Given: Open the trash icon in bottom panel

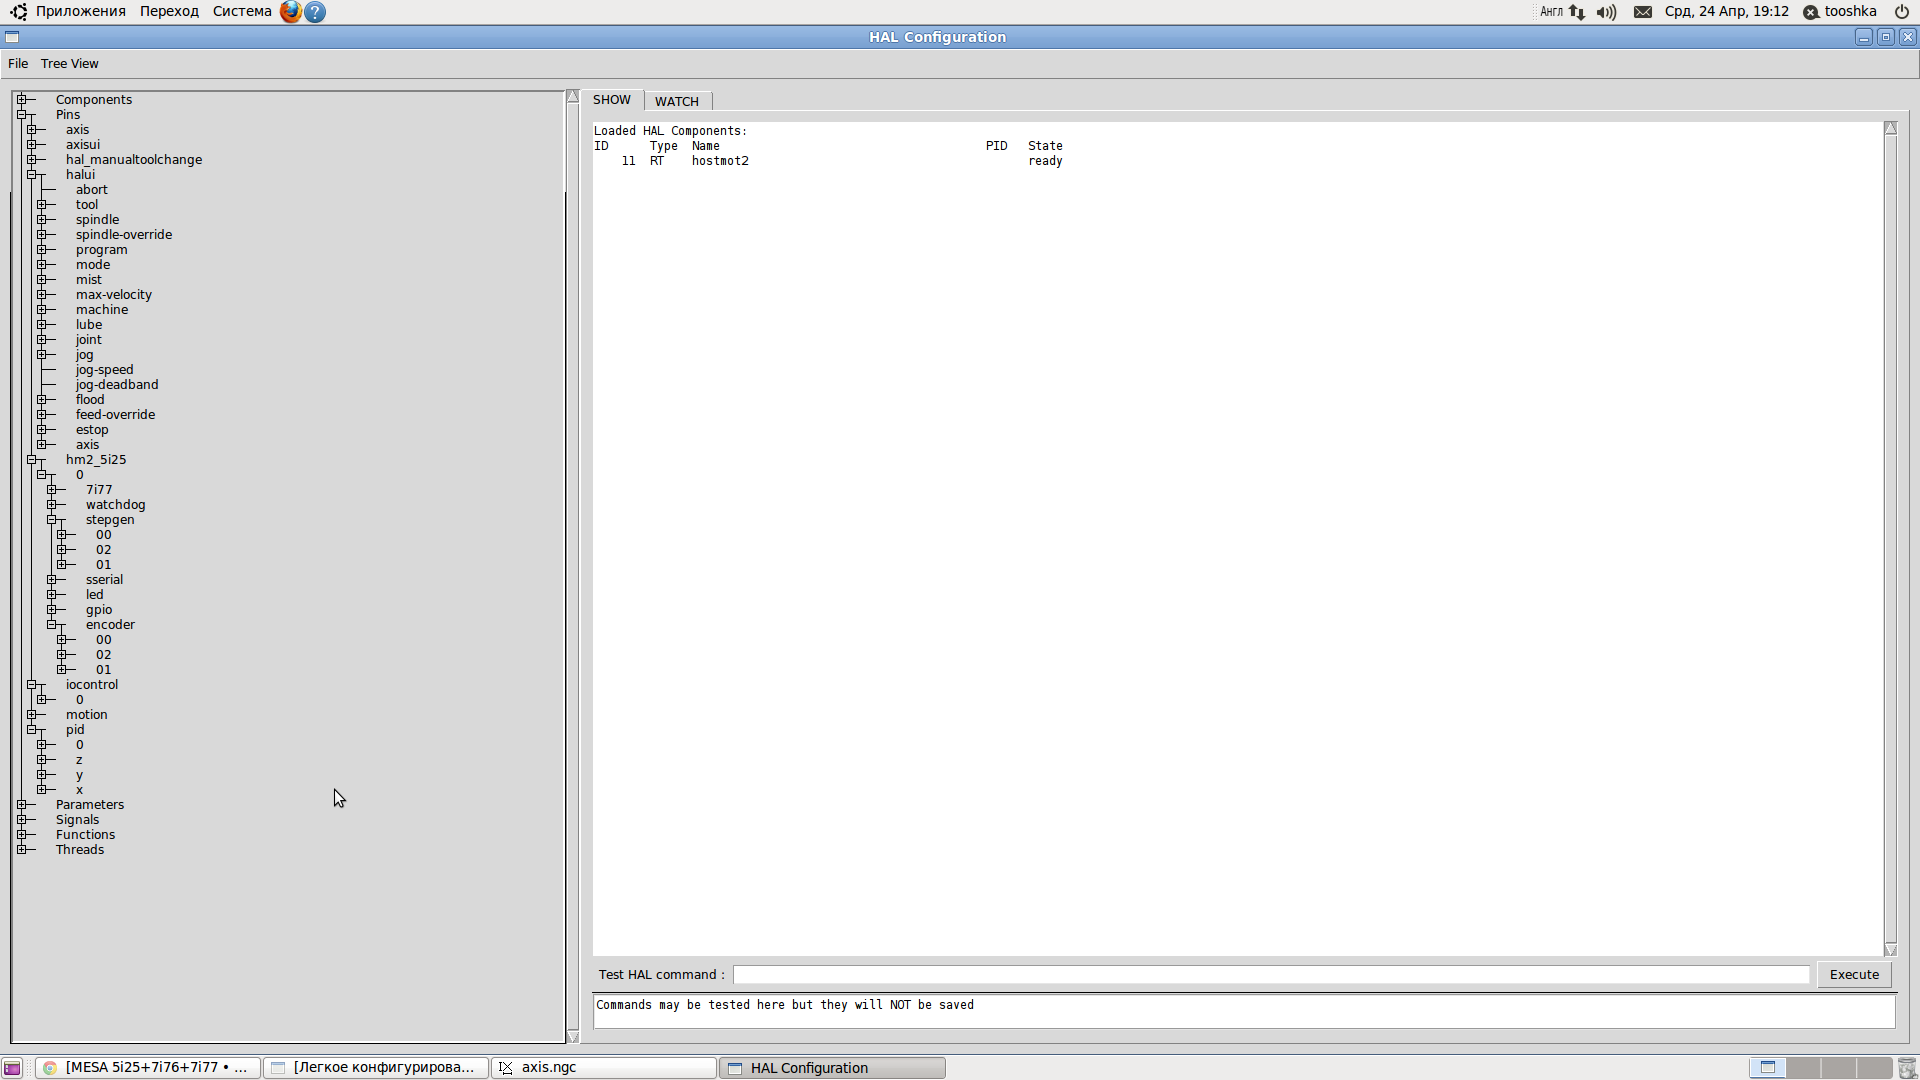Looking at the screenshot, I should tap(1906, 1068).
